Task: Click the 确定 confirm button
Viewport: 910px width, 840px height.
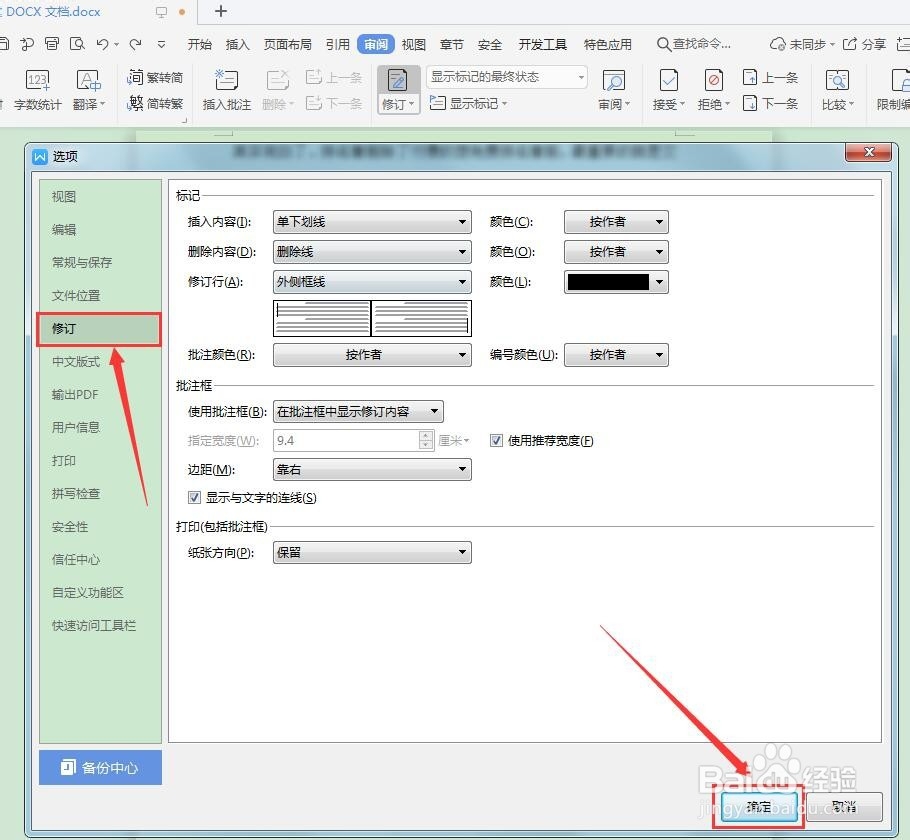Action: click(757, 806)
